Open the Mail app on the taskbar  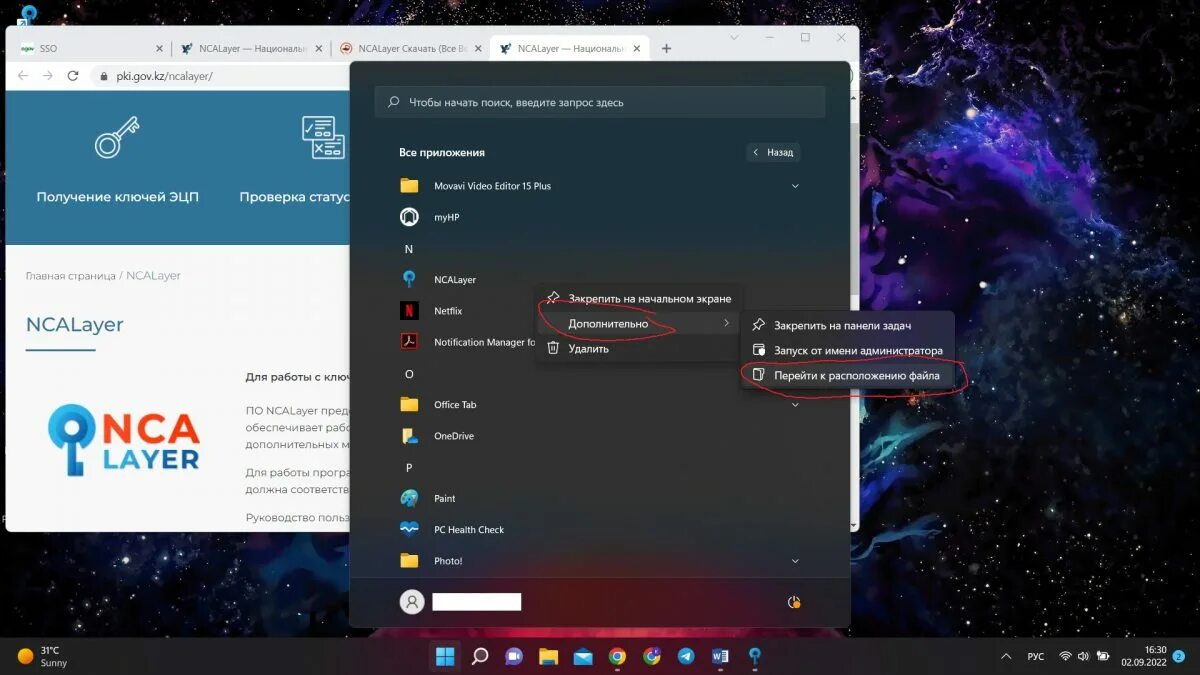[583, 656]
